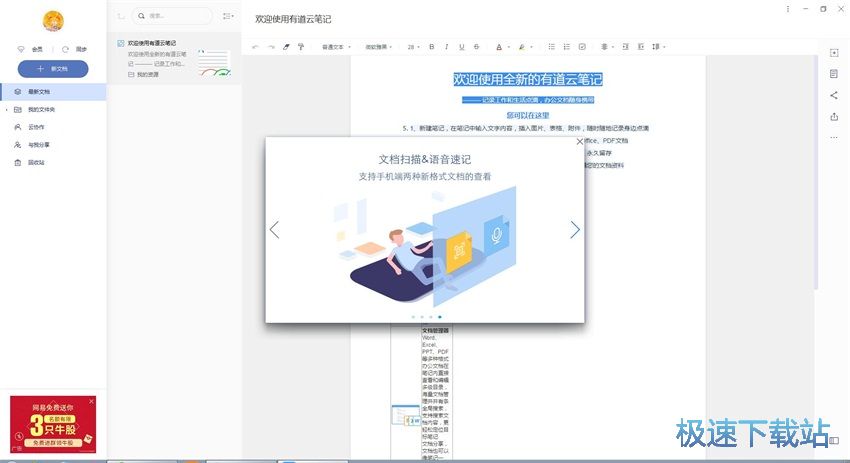
Task: Click the redo icon in editor toolbar
Action: click(x=271, y=47)
